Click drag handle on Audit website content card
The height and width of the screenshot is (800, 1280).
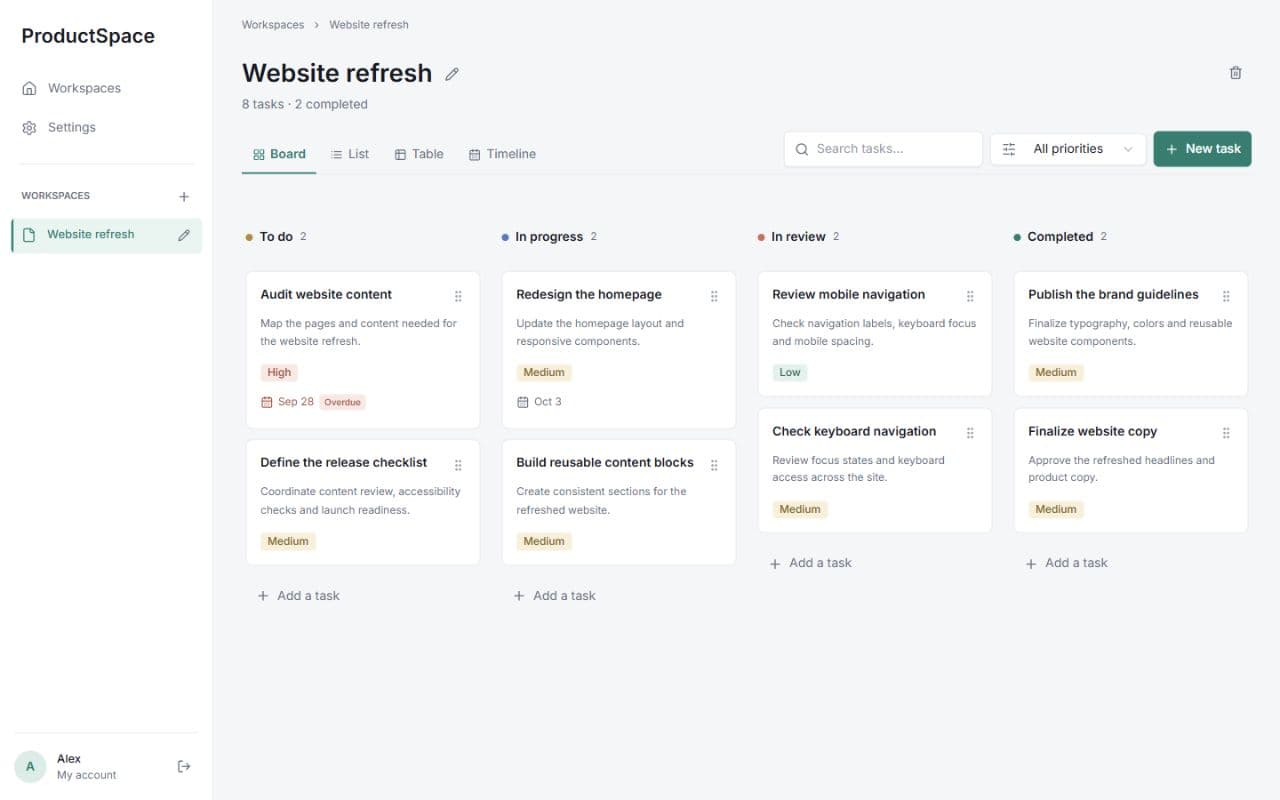tap(458, 296)
